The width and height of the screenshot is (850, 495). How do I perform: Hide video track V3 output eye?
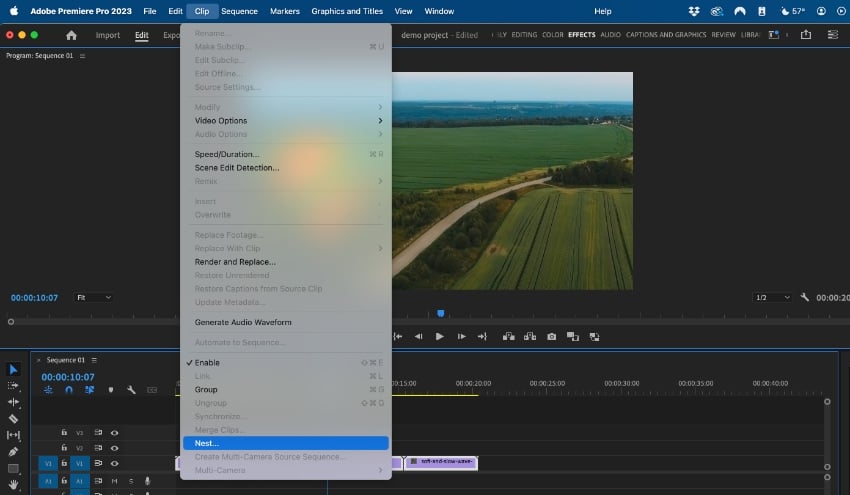114,433
